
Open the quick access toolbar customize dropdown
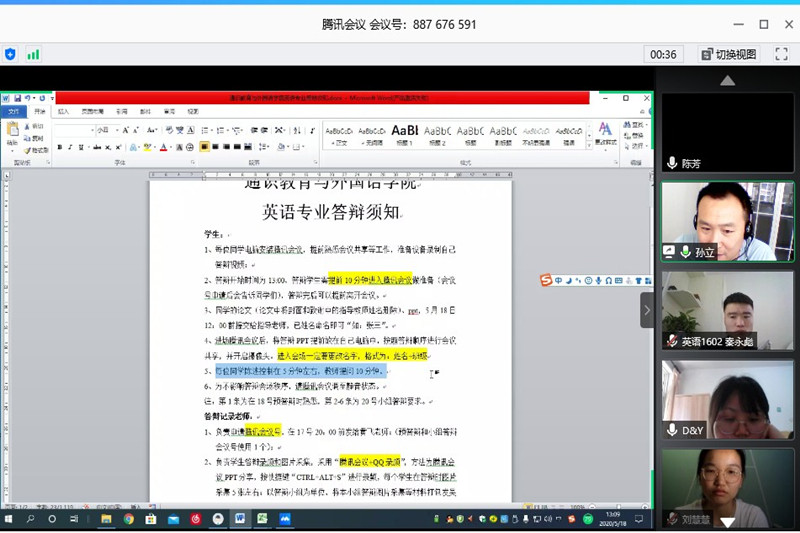point(52,98)
